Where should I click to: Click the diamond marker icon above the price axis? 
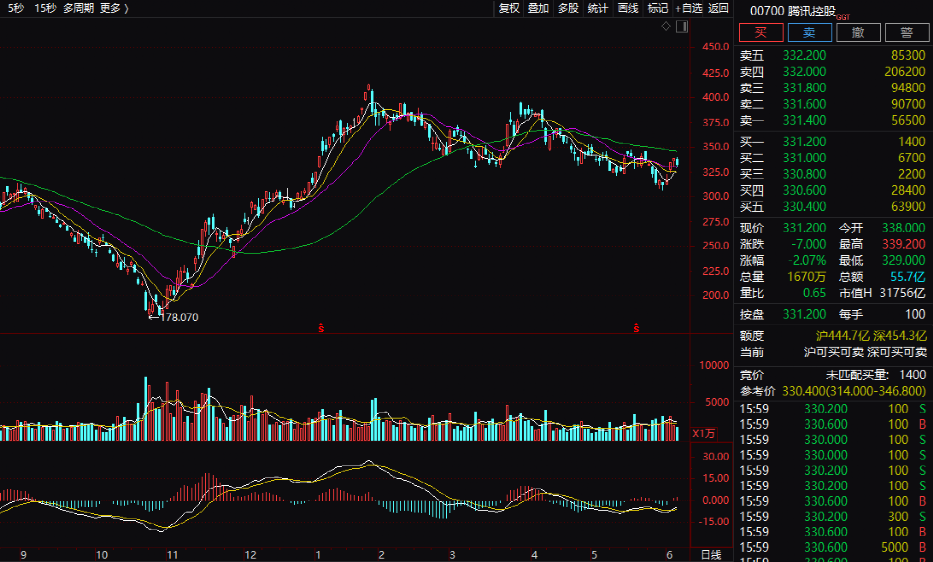click(668, 27)
